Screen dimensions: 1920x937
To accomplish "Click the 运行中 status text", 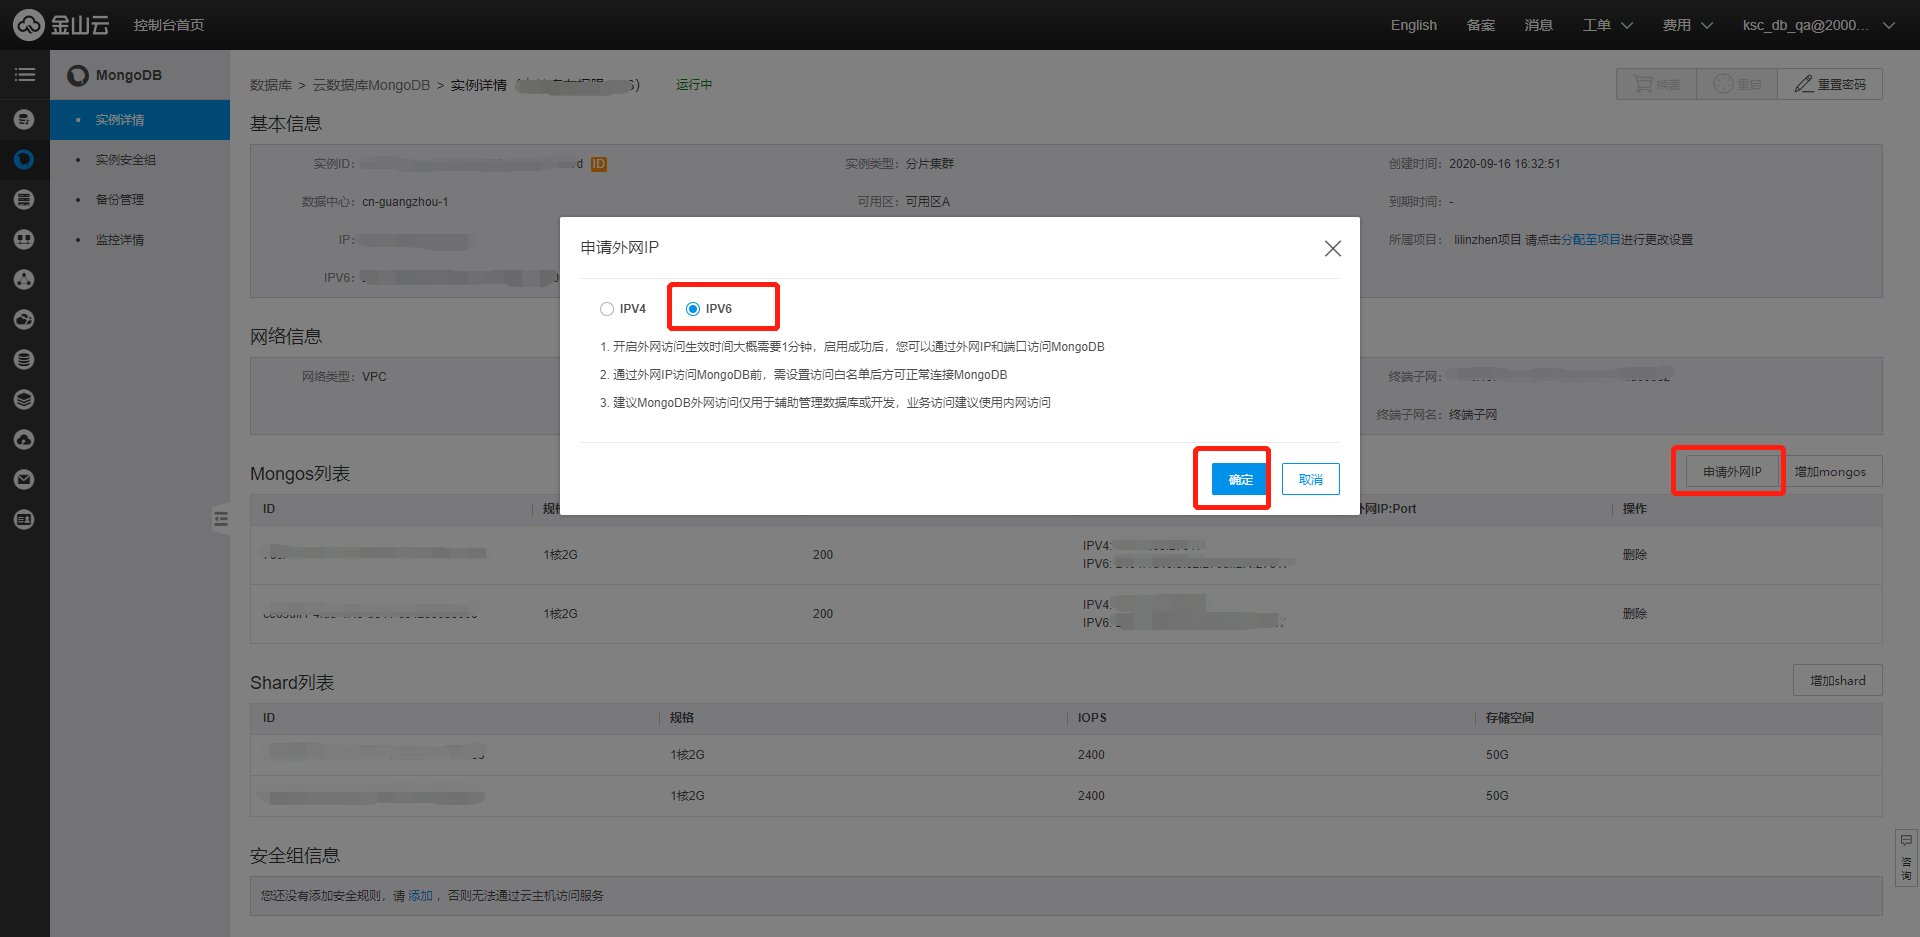I will [694, 85].
